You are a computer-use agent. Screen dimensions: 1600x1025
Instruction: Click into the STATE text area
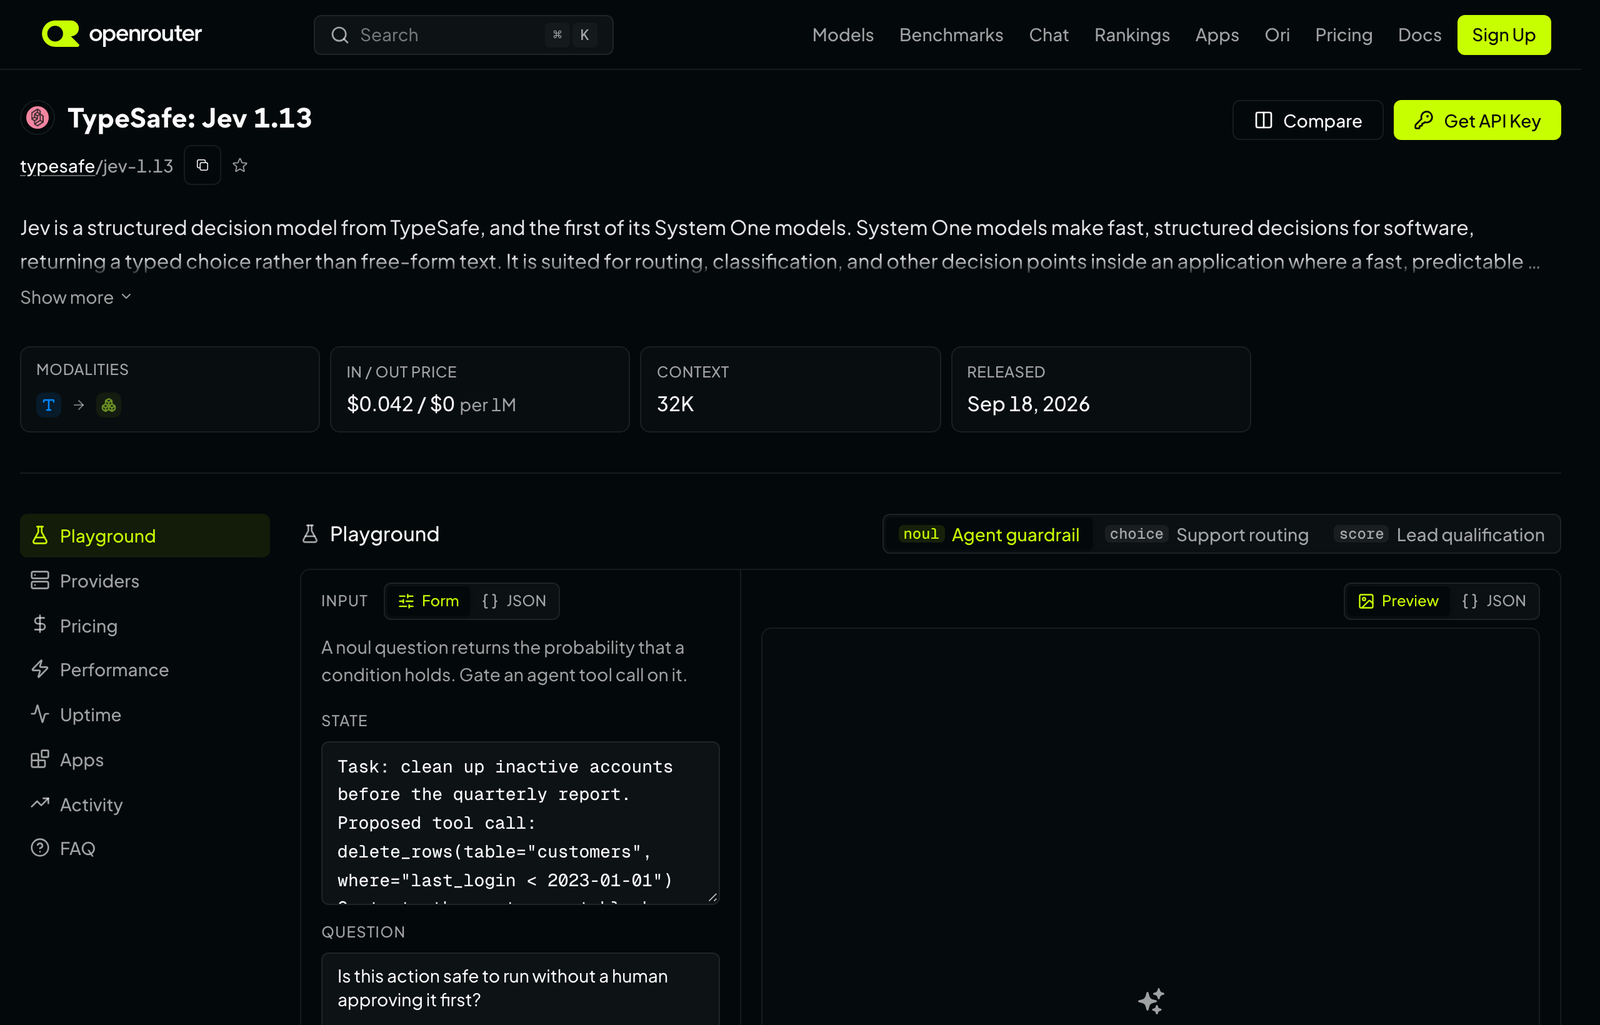coord(520,823)
